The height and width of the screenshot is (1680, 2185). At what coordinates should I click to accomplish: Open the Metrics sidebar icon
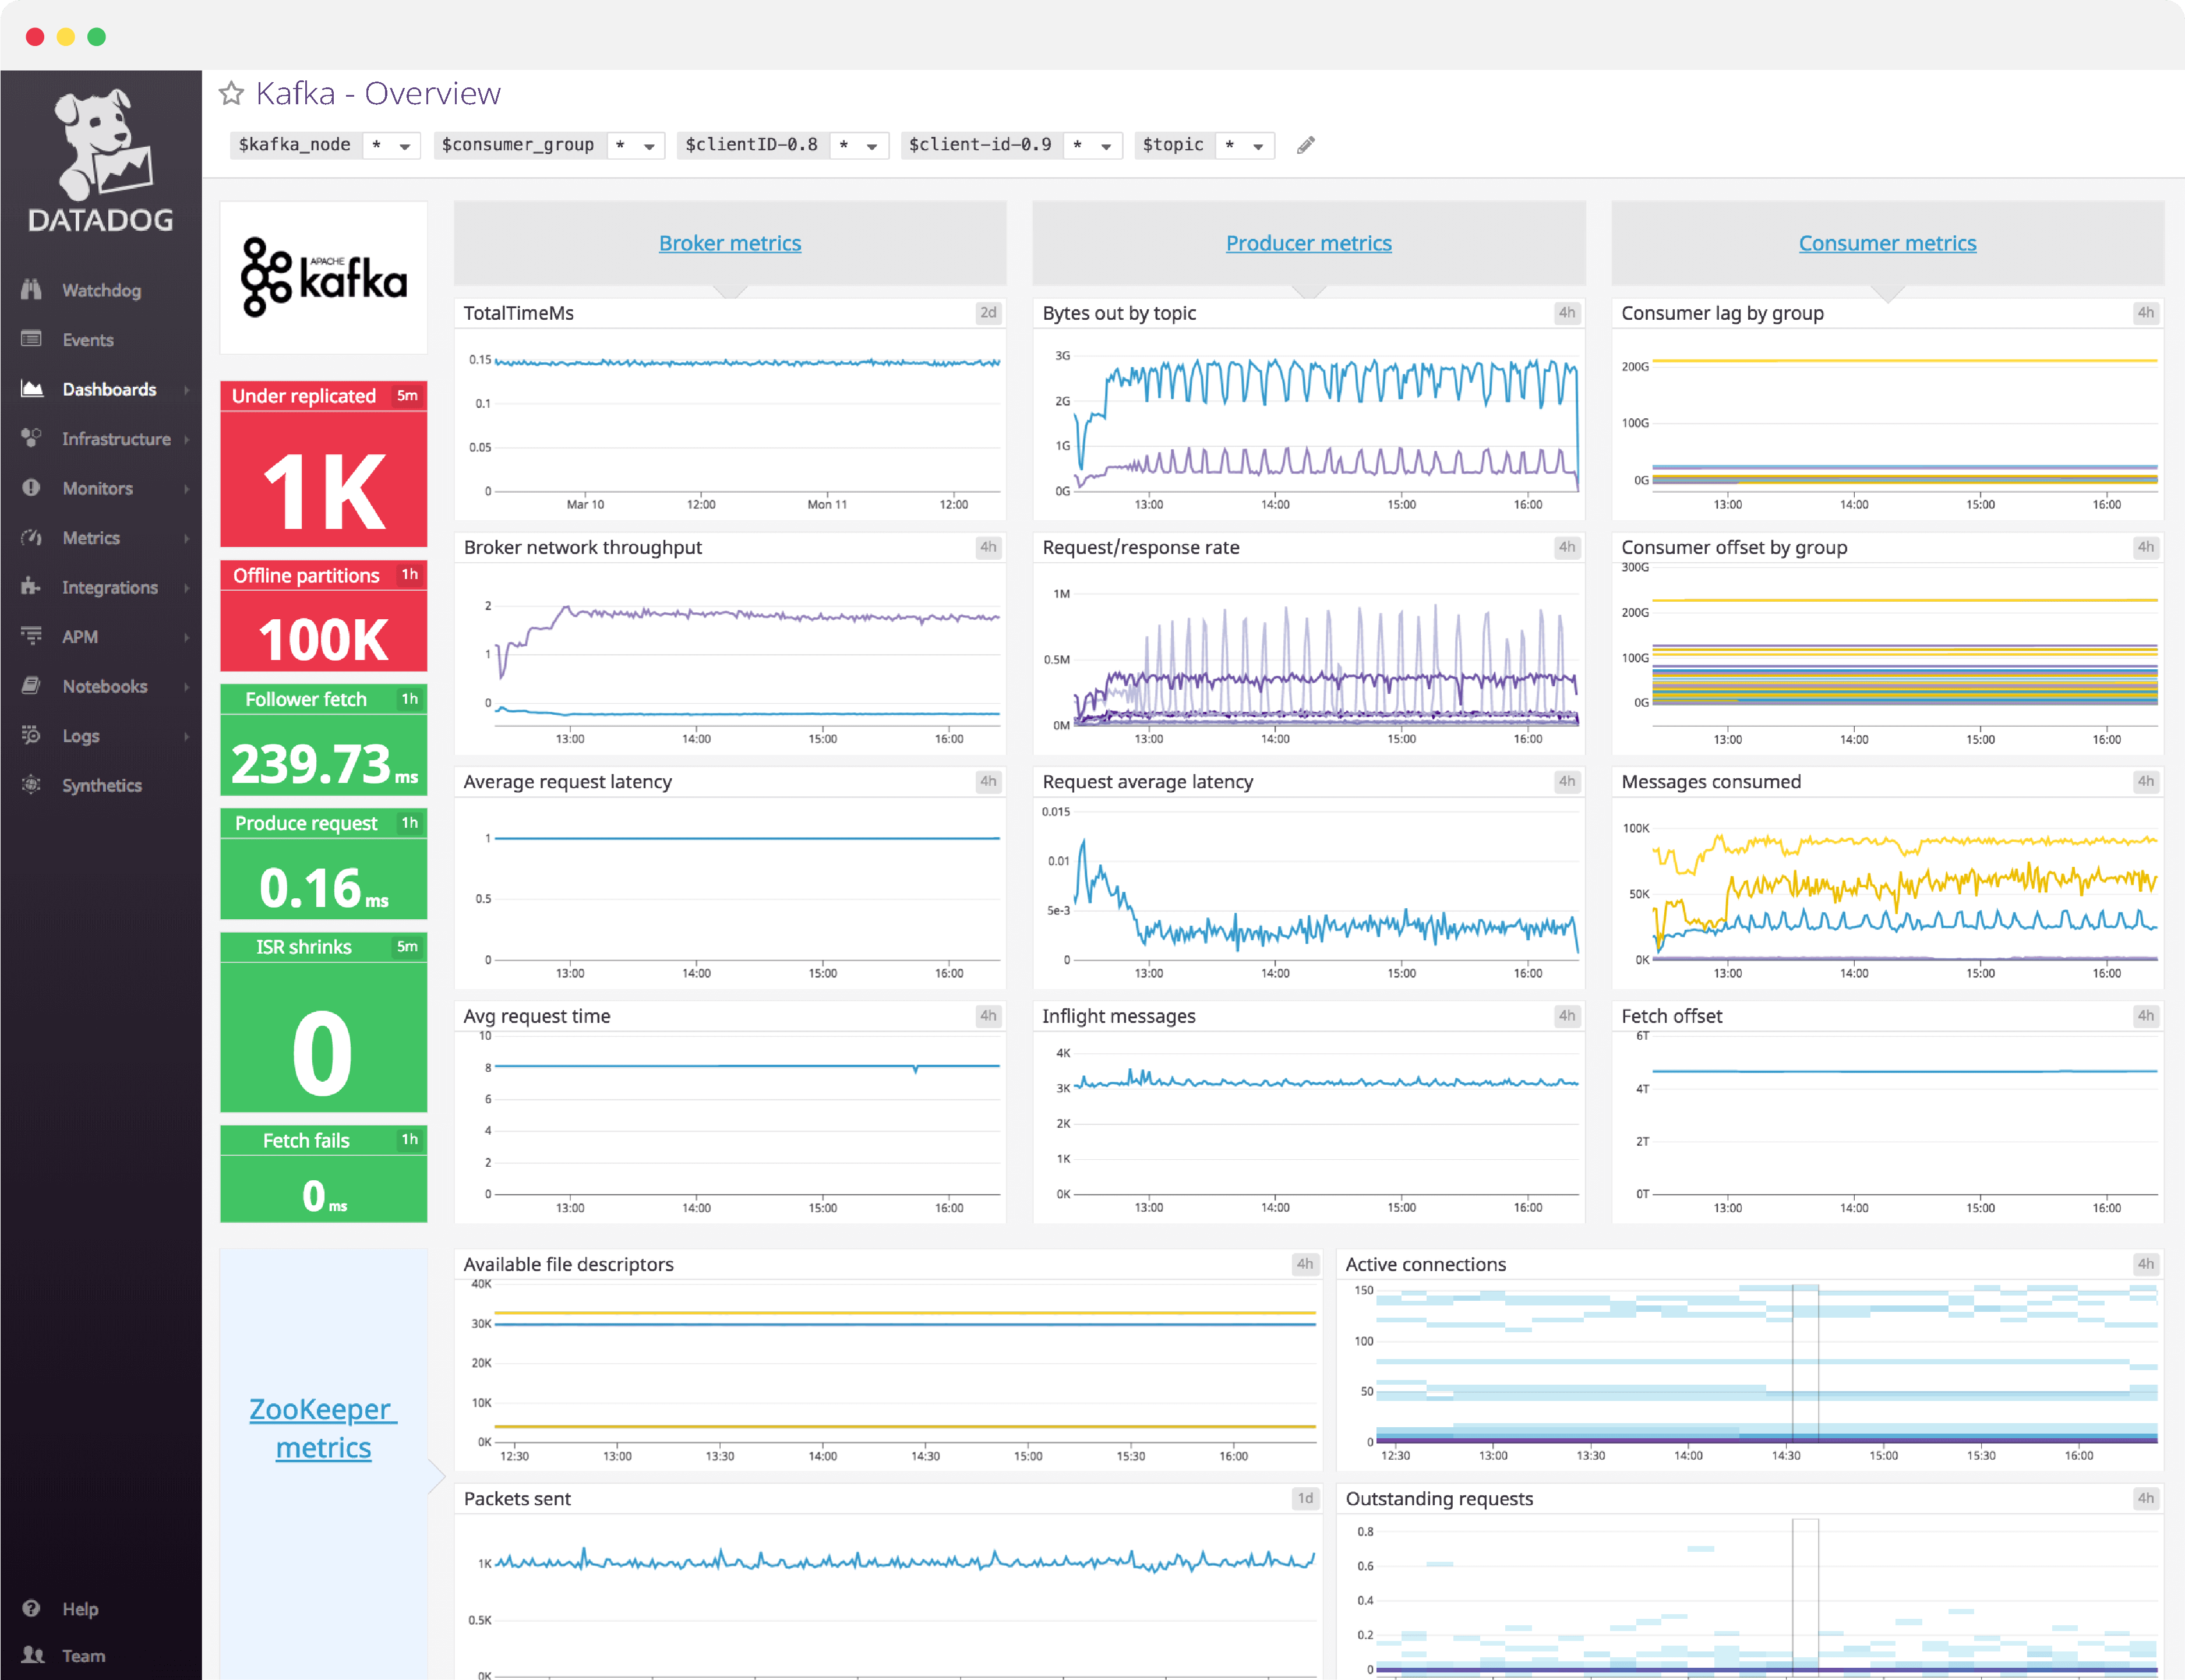click(x=33, y=537)
